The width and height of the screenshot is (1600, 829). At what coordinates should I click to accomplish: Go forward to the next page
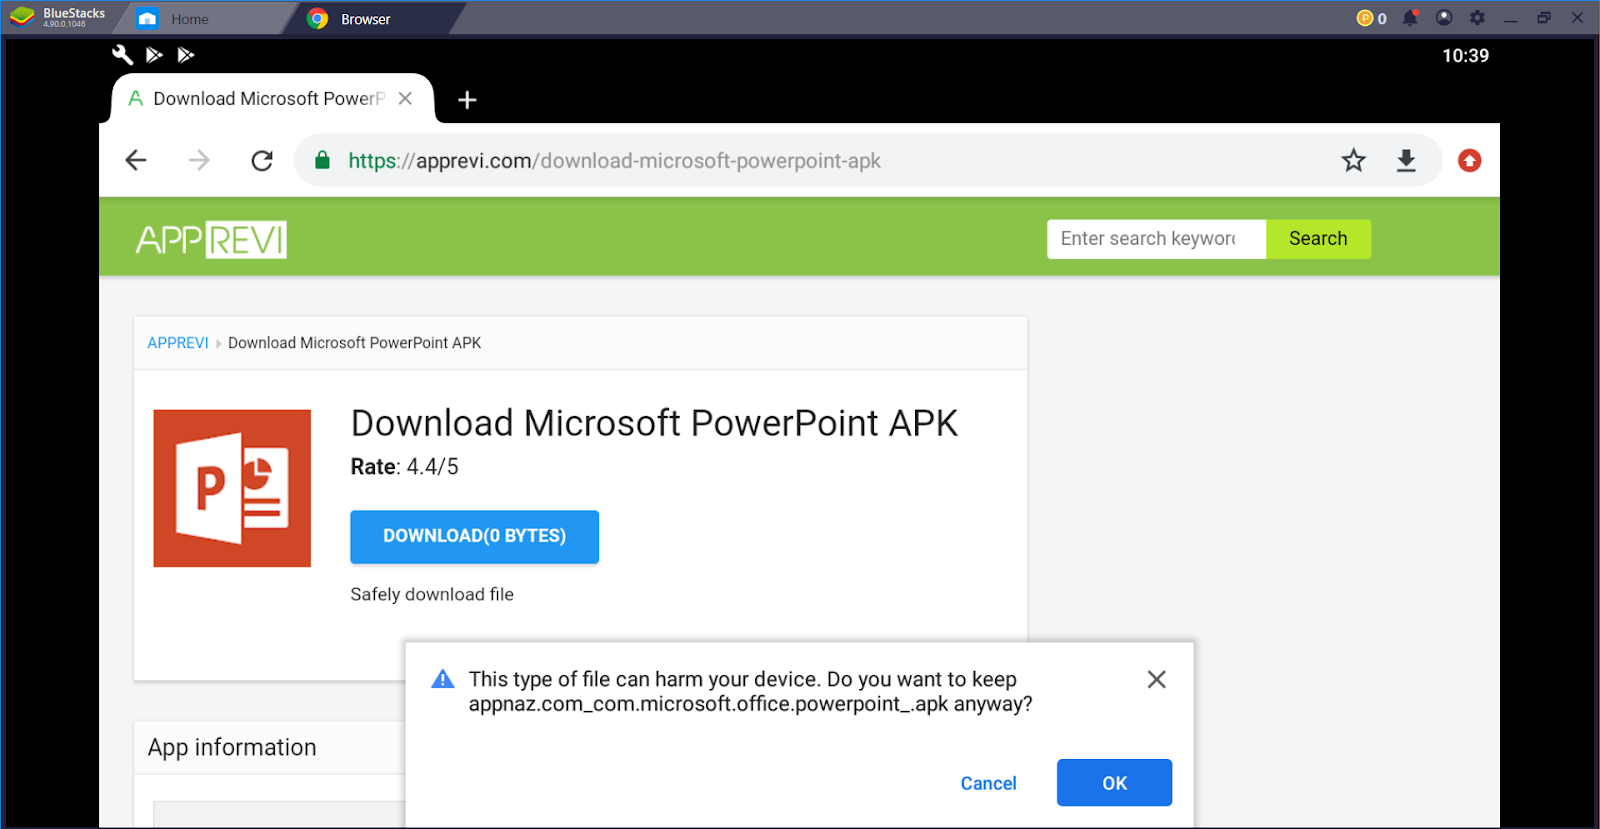199,160
